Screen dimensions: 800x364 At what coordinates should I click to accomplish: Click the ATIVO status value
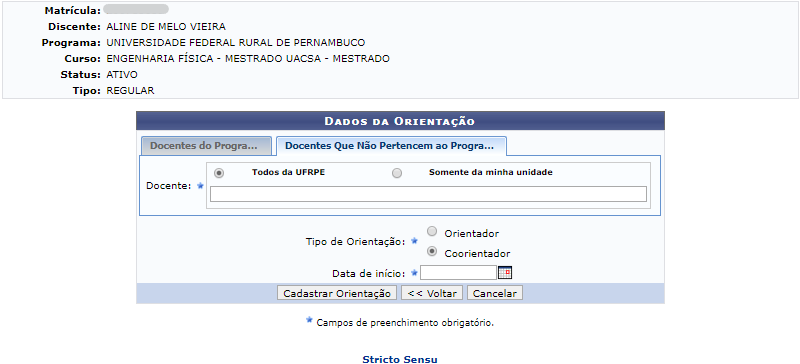(122, 75)
